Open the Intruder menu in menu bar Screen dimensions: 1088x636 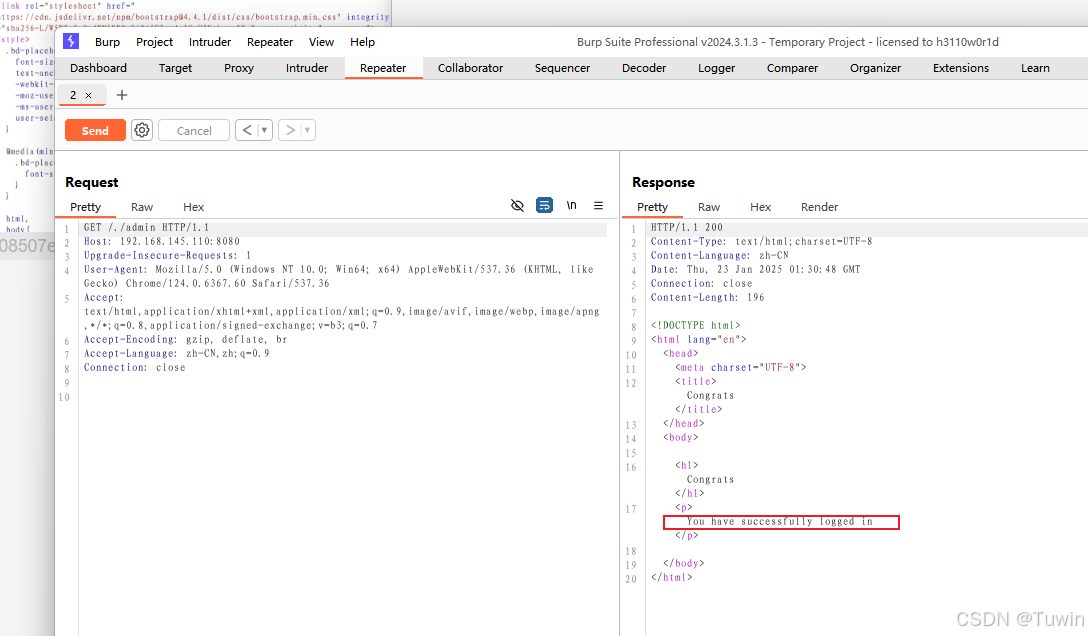click(x=210, y=42)
